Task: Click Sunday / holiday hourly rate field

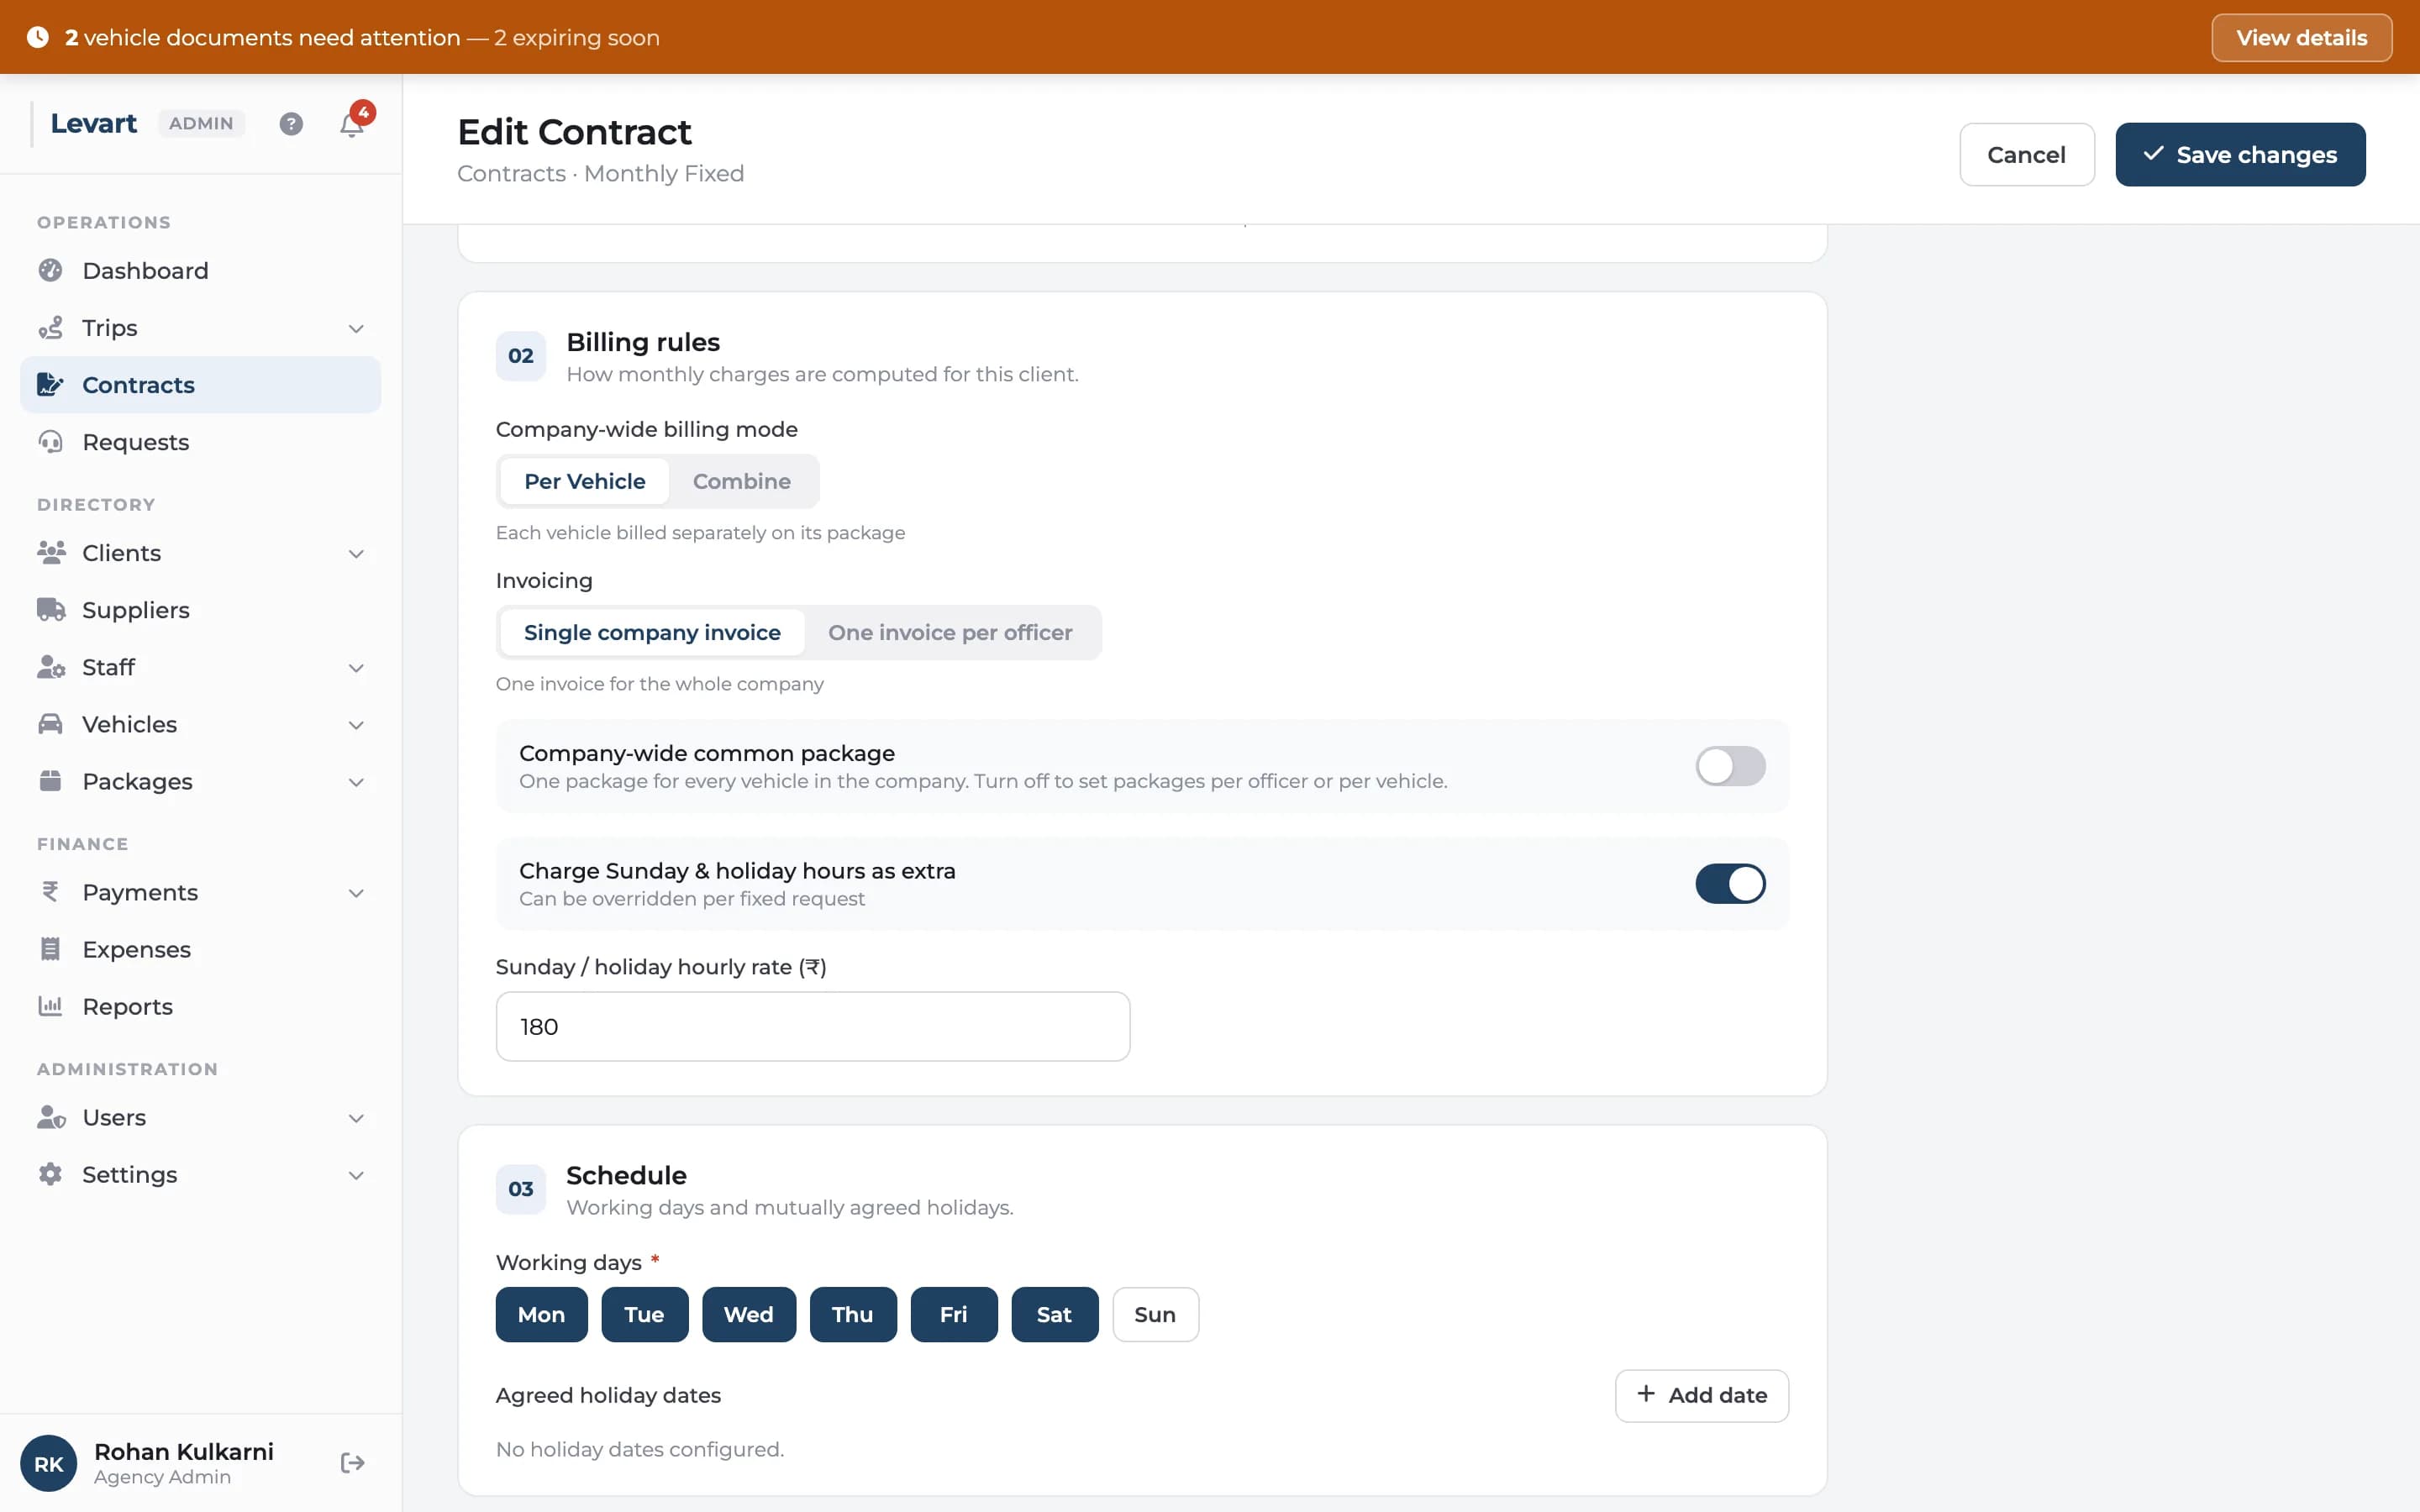Action: click(x=813, y=1026)
